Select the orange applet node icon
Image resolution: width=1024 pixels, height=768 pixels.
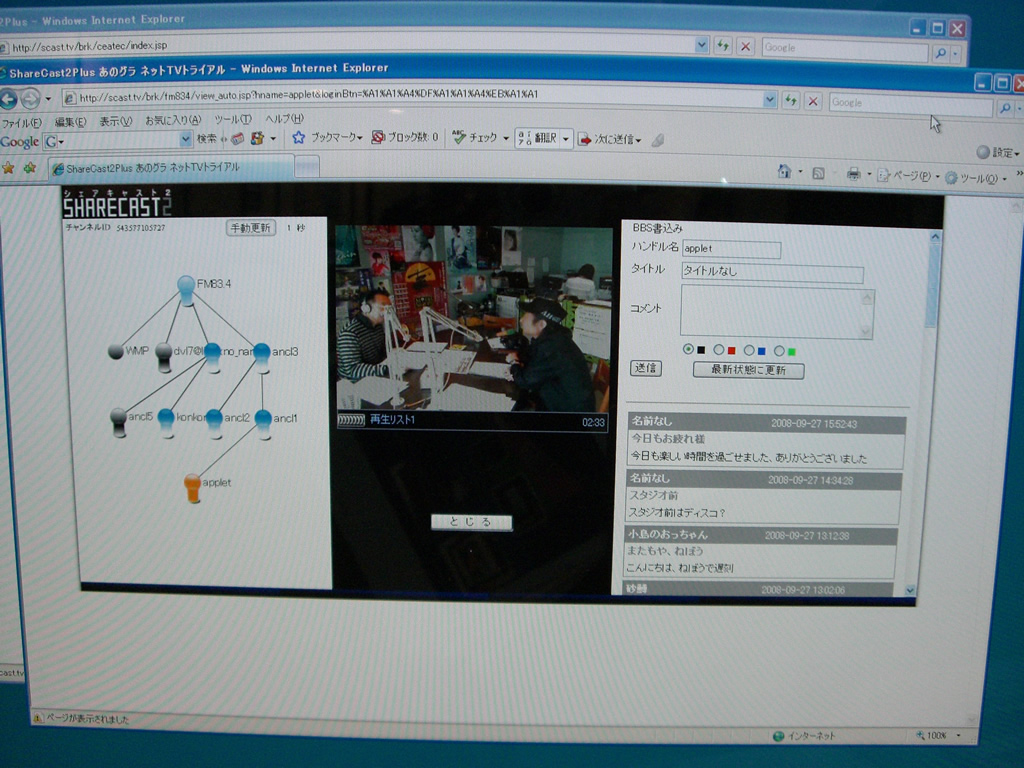192,488
